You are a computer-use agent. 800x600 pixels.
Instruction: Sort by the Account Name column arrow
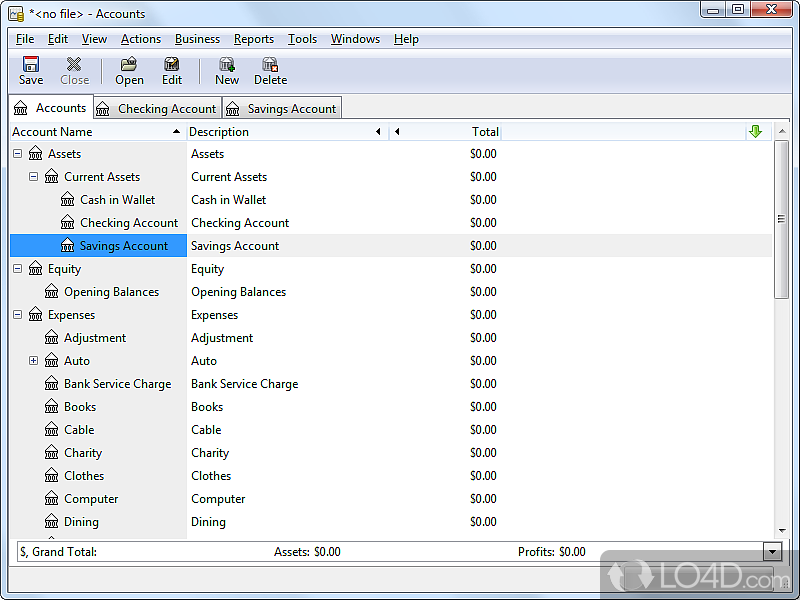(176, 132)
